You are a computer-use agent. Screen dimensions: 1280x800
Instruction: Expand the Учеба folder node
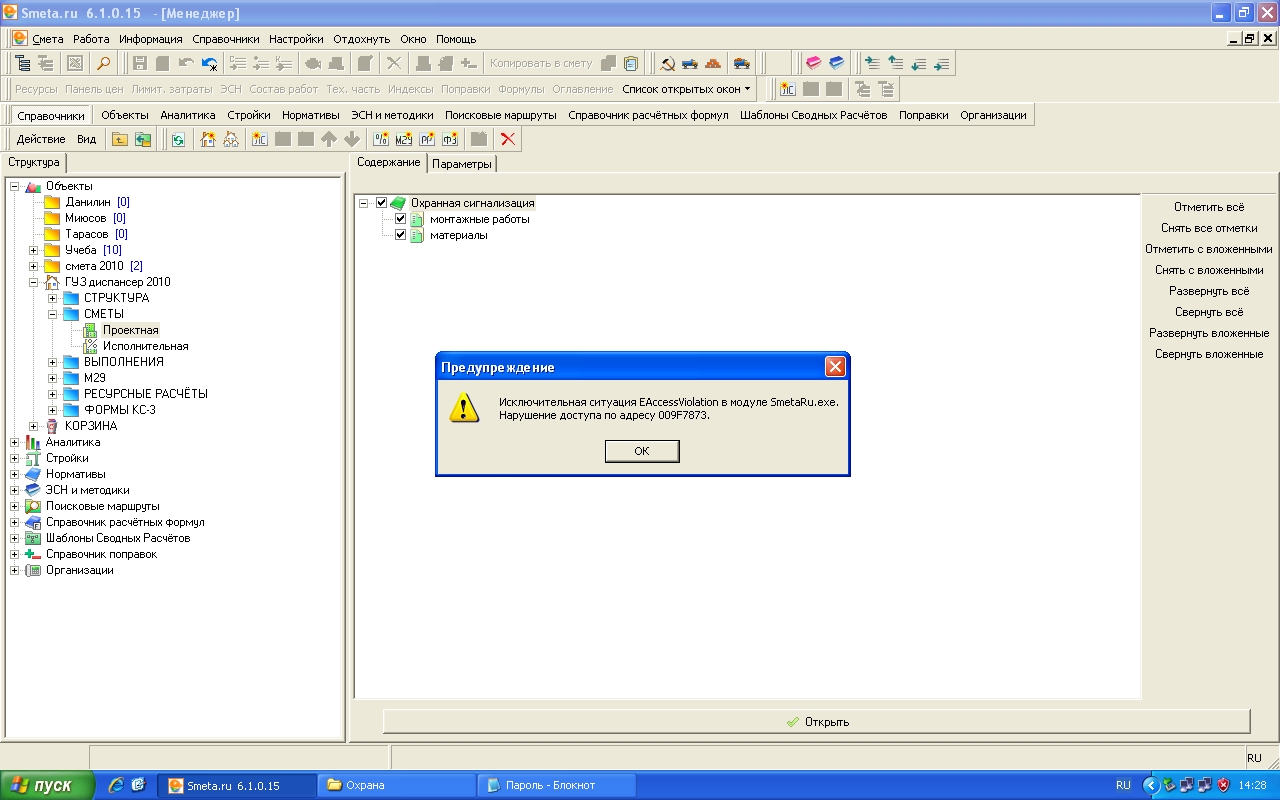click(33, 250)
